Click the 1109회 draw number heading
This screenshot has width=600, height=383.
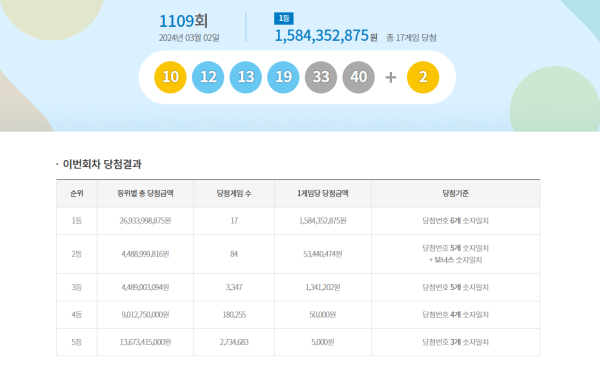(183, 21)
